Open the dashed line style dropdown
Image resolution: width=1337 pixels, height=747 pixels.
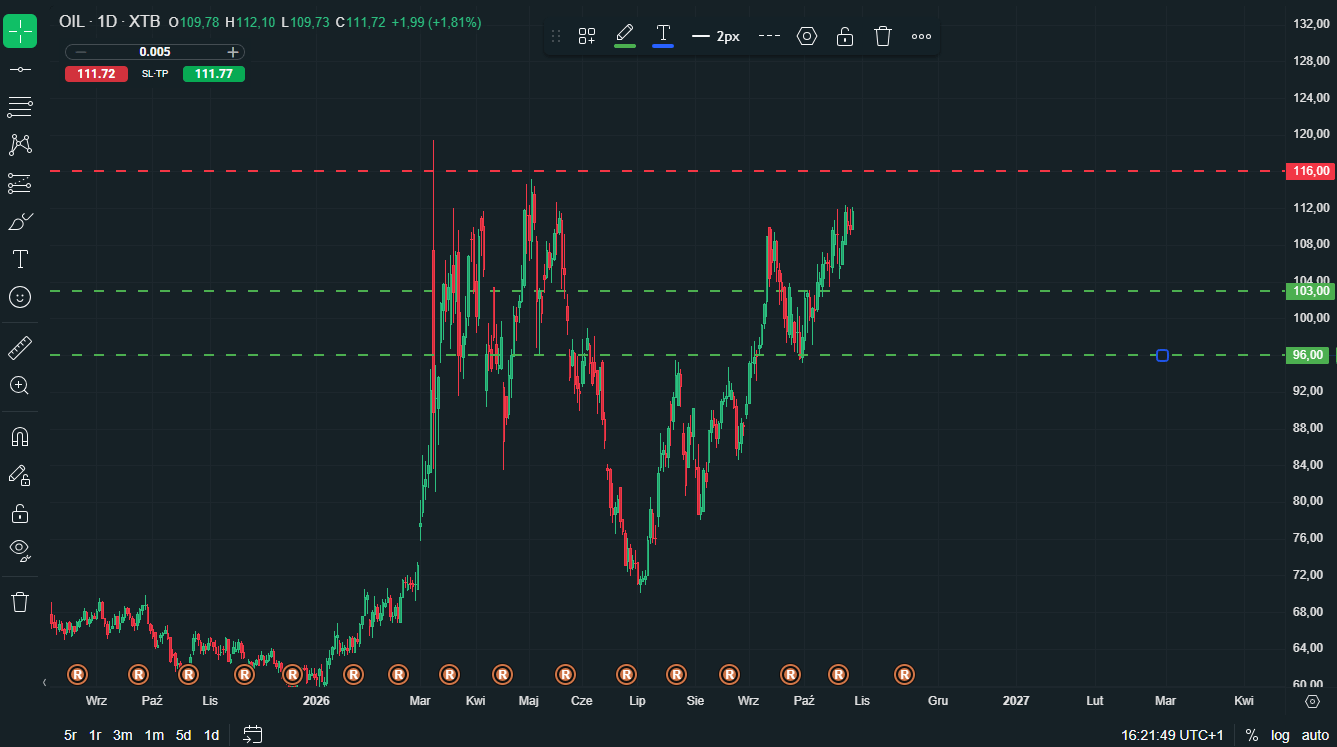769,36
